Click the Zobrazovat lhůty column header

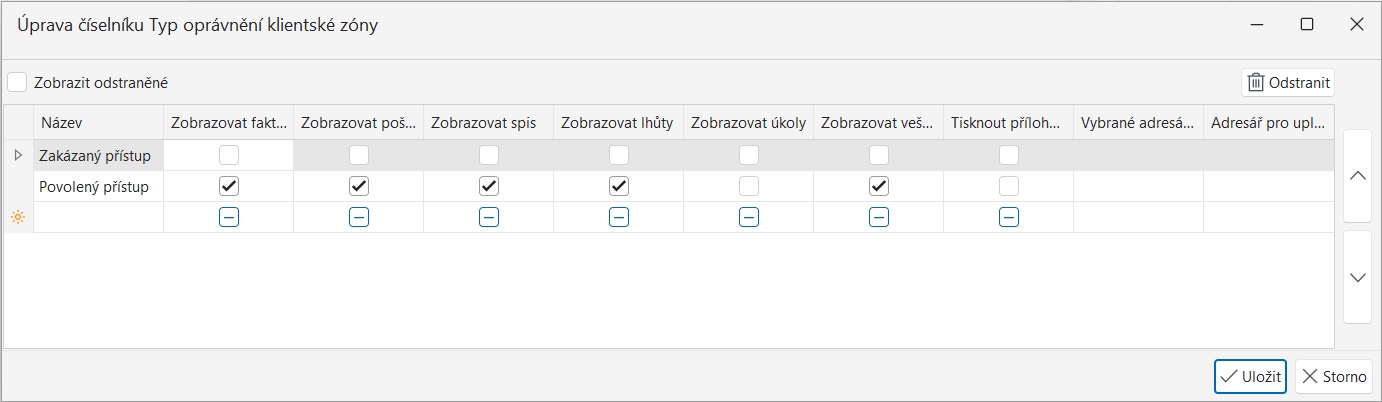tap(617, 123)
